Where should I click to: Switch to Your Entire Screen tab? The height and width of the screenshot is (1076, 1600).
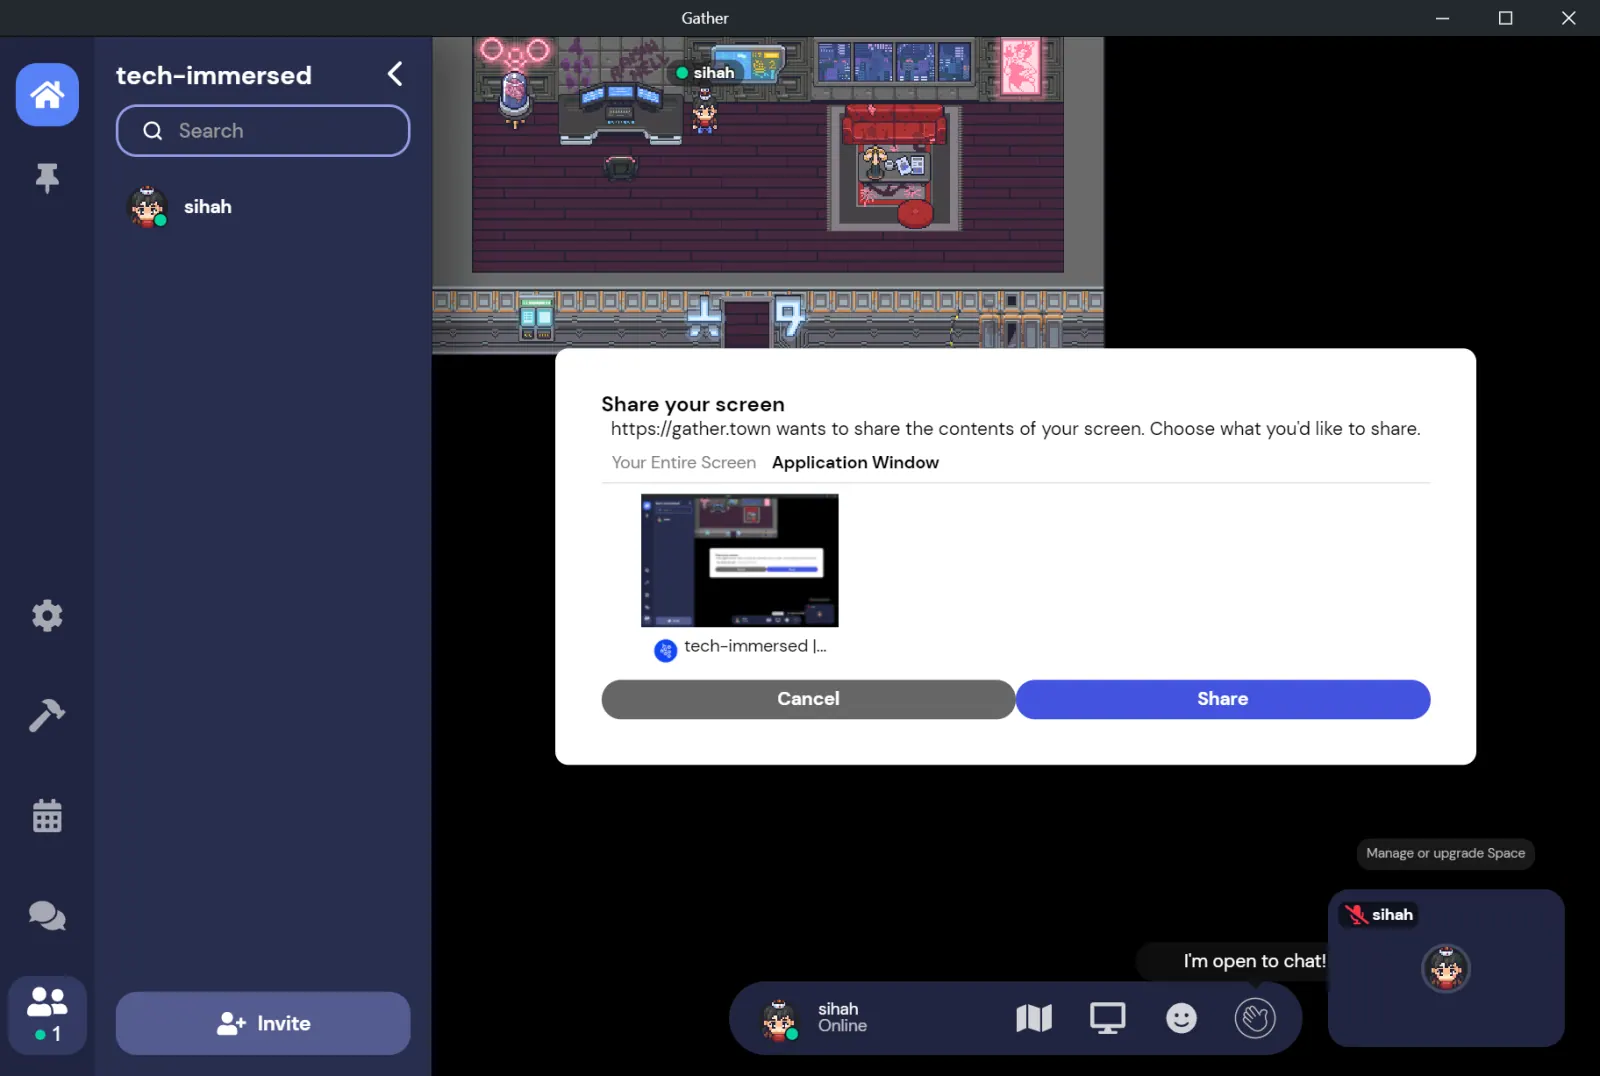[x=684, y=462]
